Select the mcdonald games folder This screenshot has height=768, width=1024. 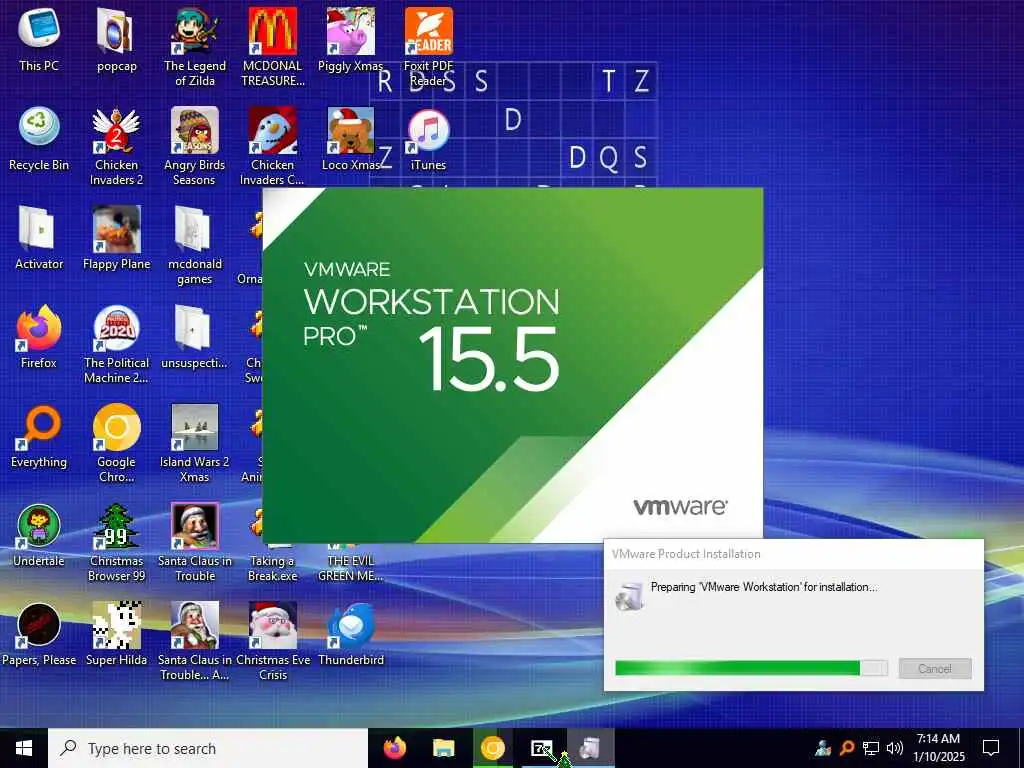[195, 246]
